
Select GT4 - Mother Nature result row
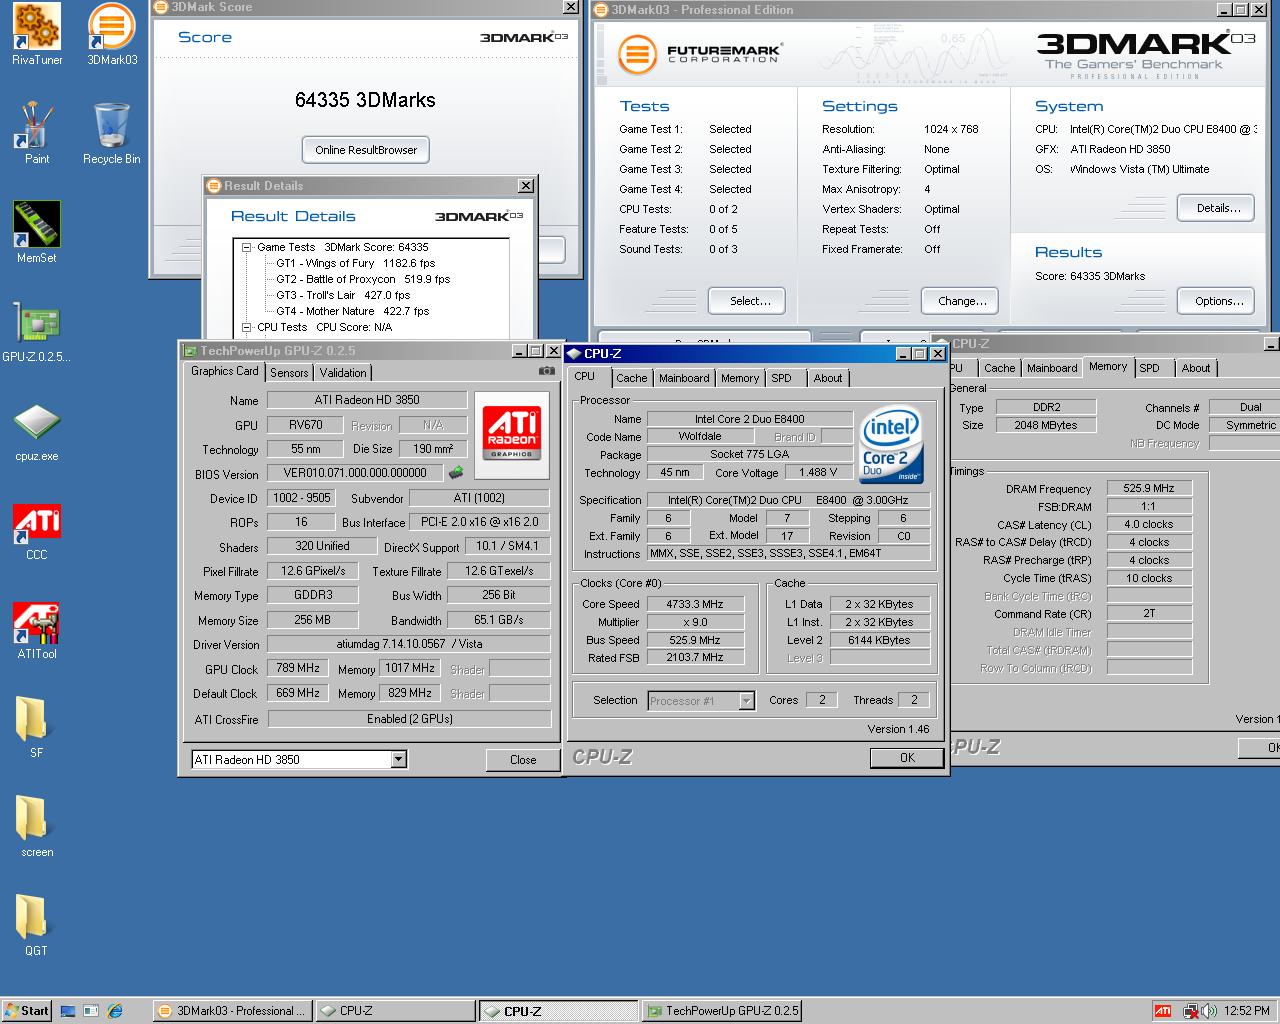[352, 311]
